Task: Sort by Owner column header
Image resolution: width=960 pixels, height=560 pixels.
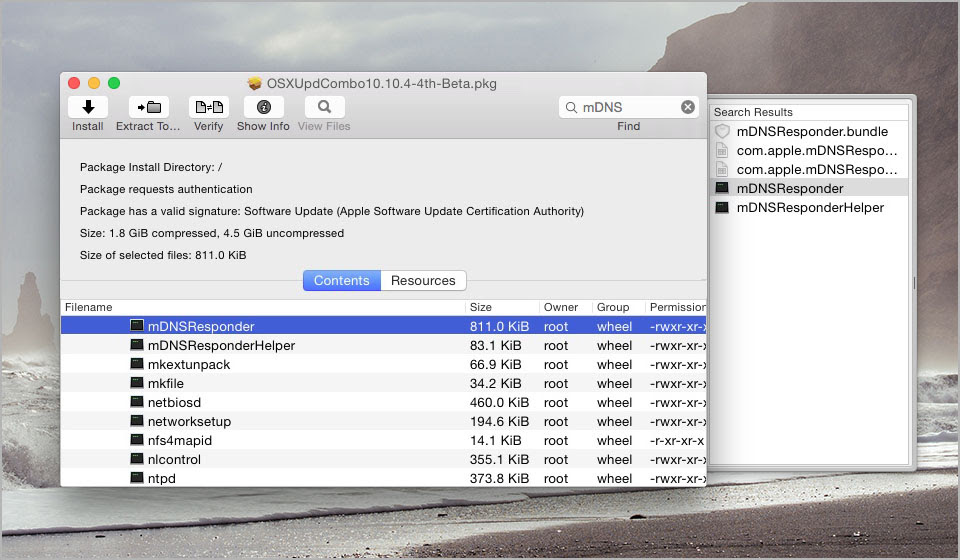Action: tap(566, 307)
